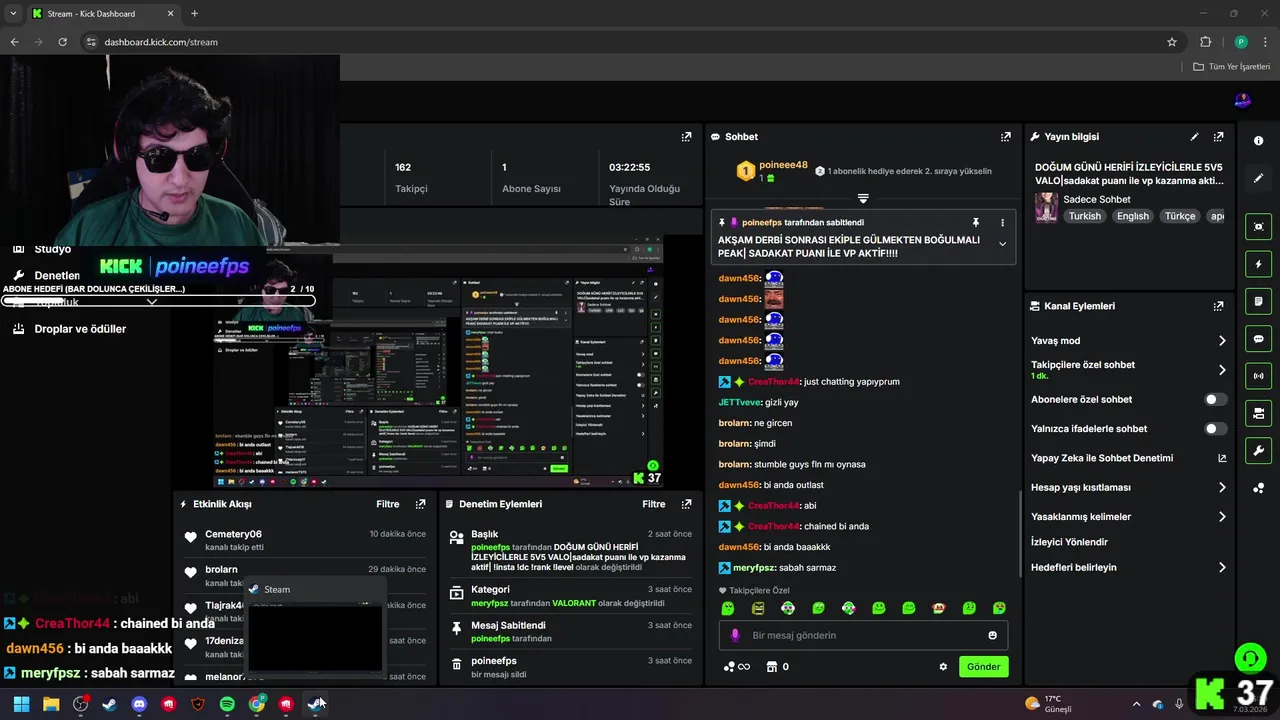
Task: Toggle wrench stream info widget in sidebar
Action: point(1258,451)
